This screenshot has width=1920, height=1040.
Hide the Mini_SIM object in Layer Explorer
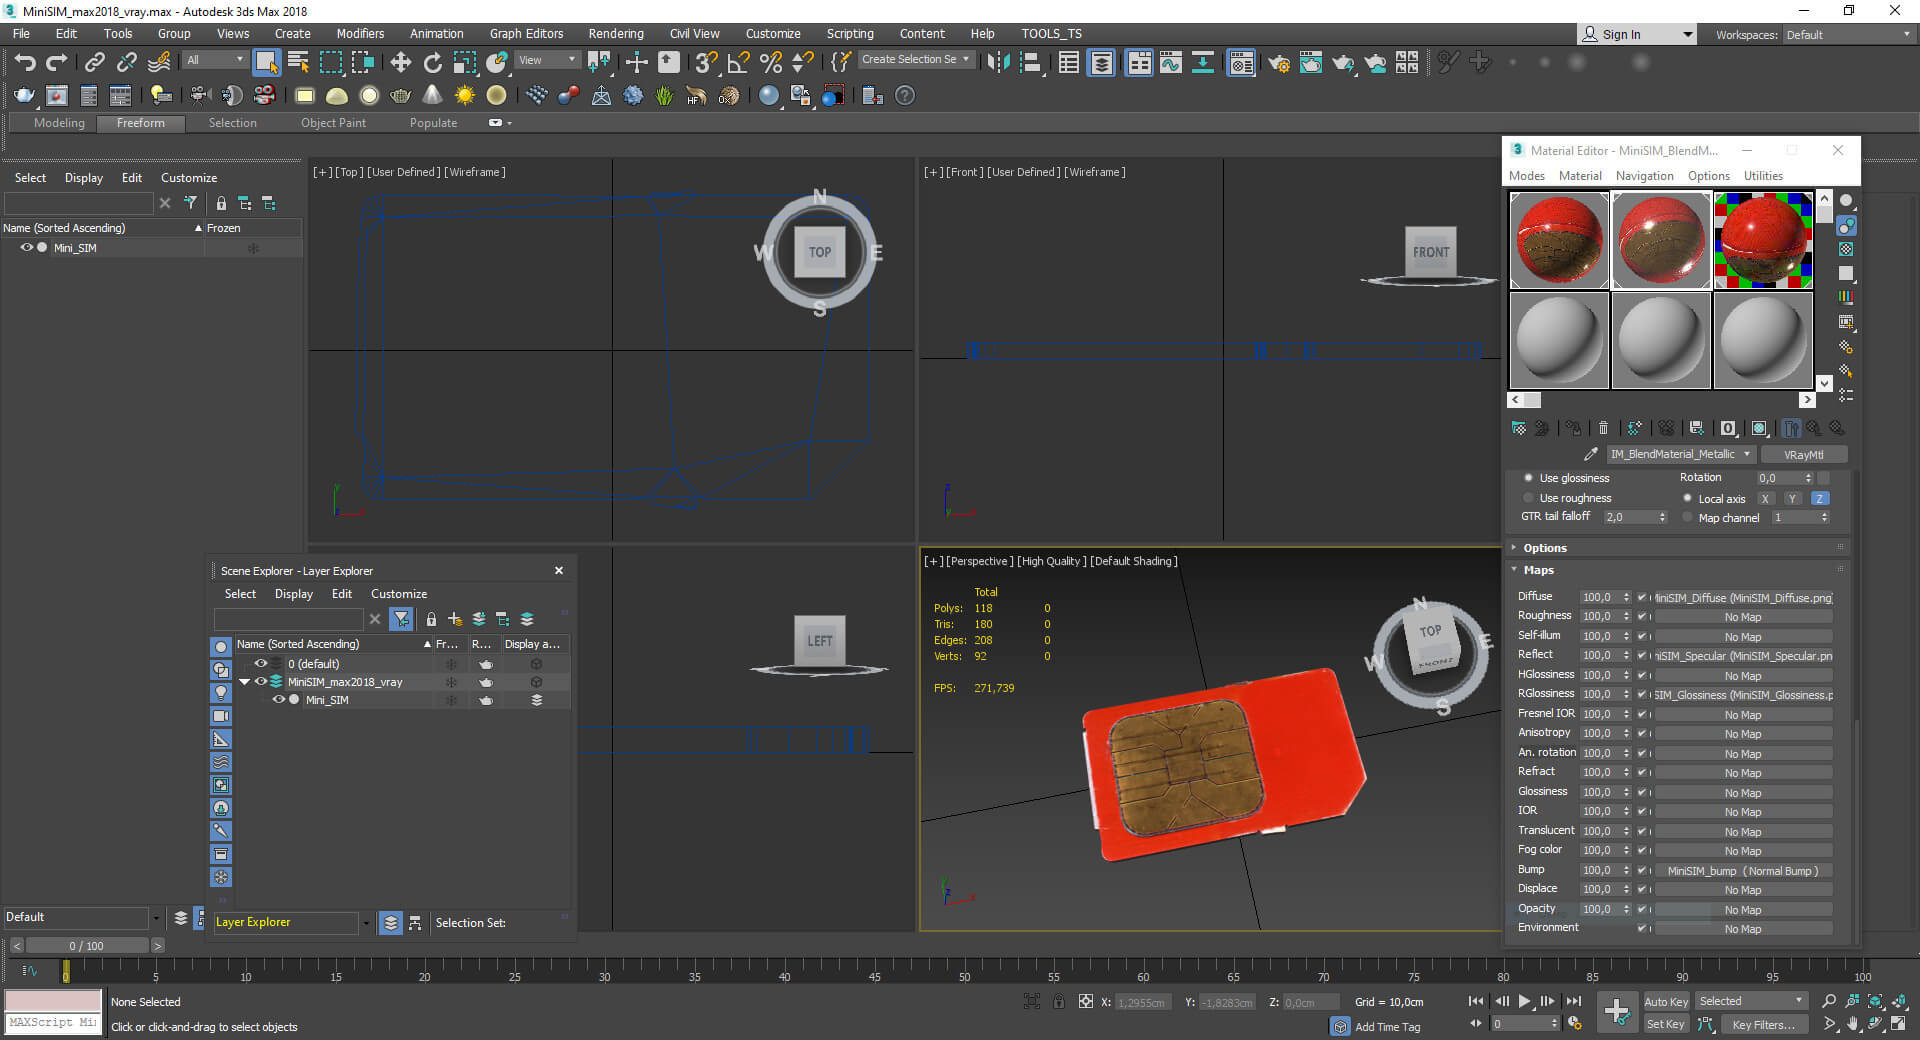[x=279, y=700]
